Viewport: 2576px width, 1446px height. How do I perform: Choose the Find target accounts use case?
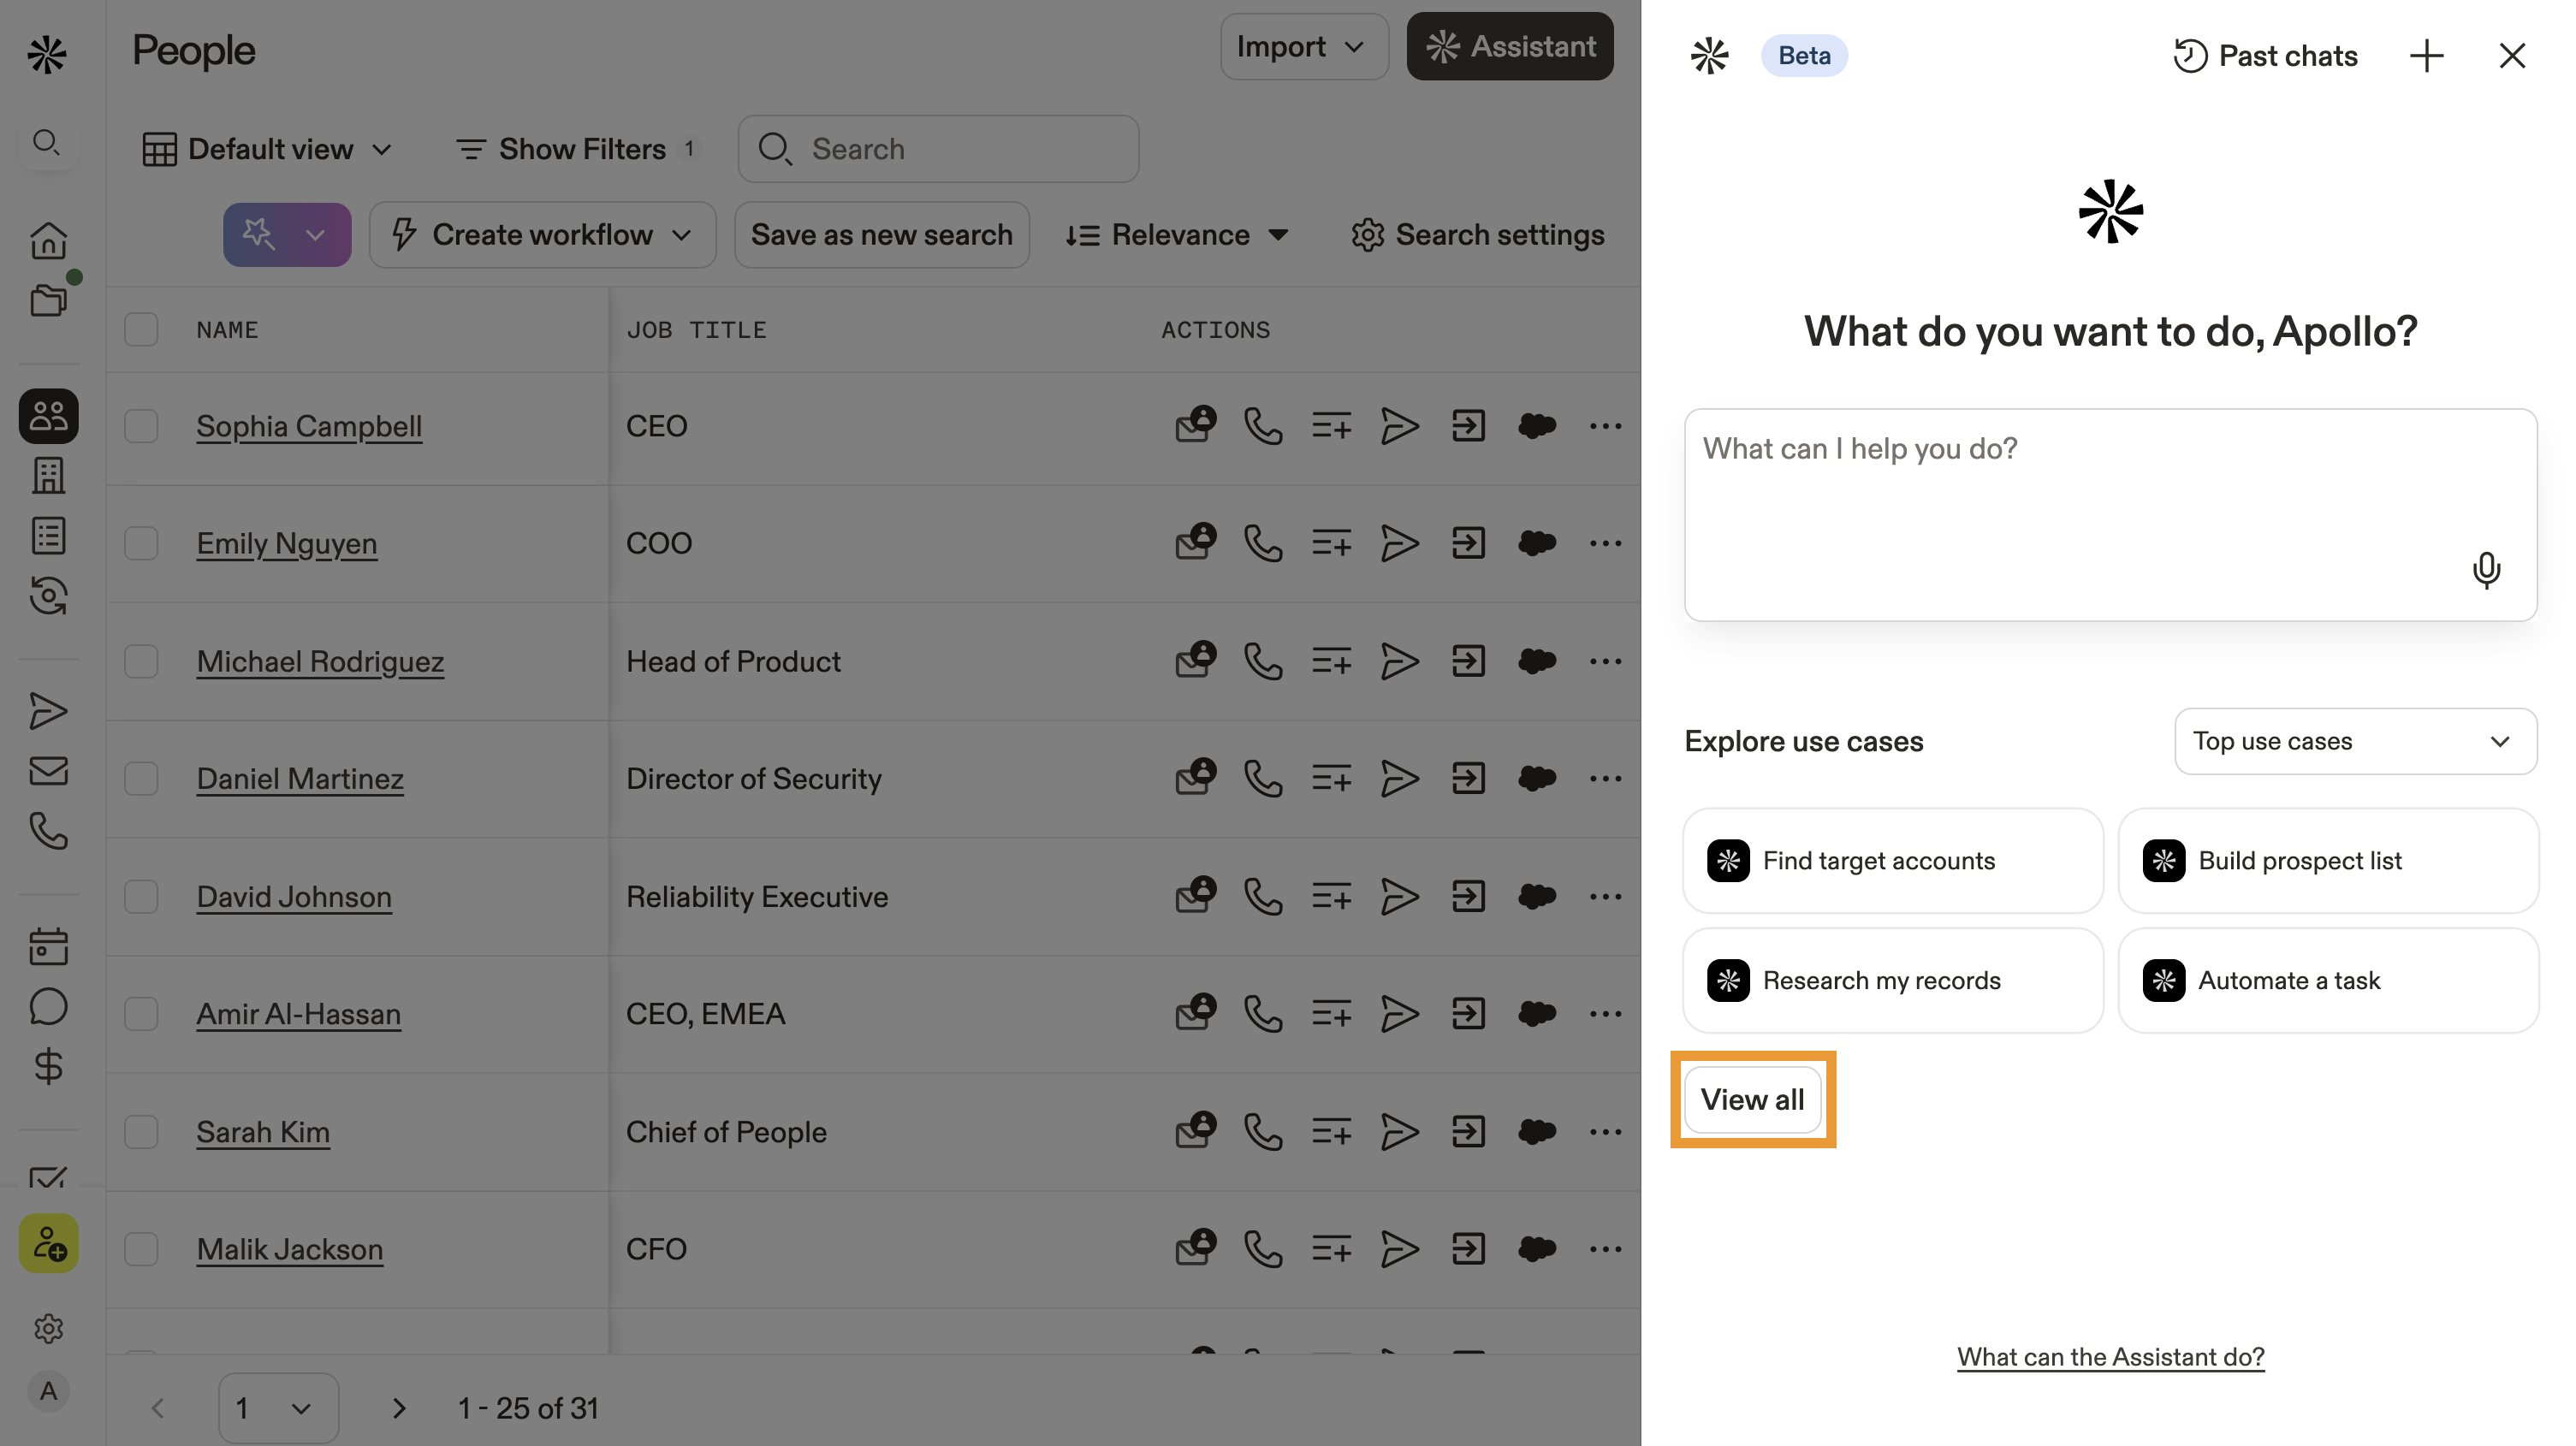(x=1892, y=861)
